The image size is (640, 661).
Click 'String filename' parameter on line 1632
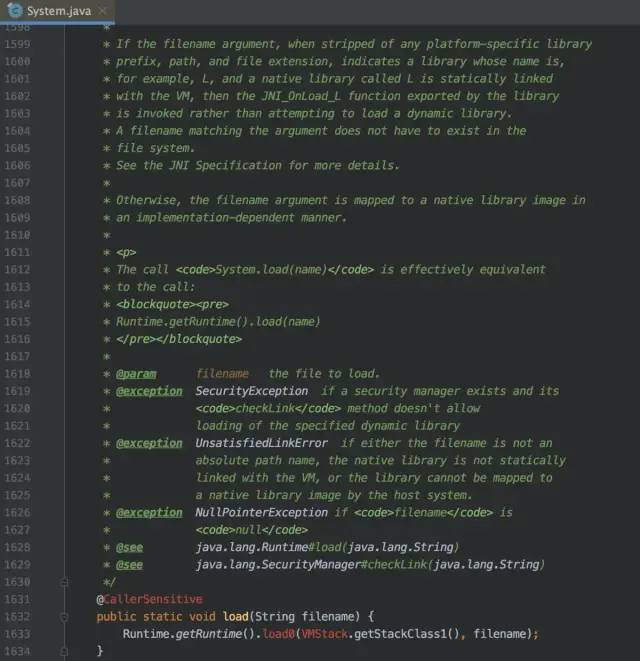[306, 616]
